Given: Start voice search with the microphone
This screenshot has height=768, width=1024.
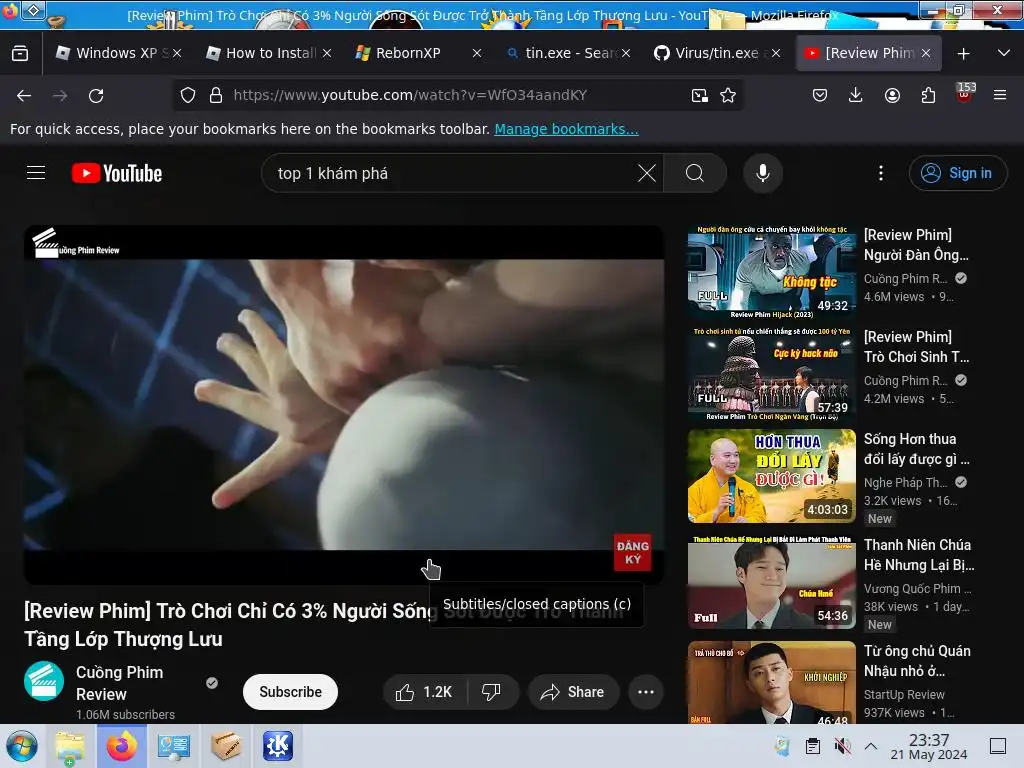Looking at the screenshot, I should [763, 173].
